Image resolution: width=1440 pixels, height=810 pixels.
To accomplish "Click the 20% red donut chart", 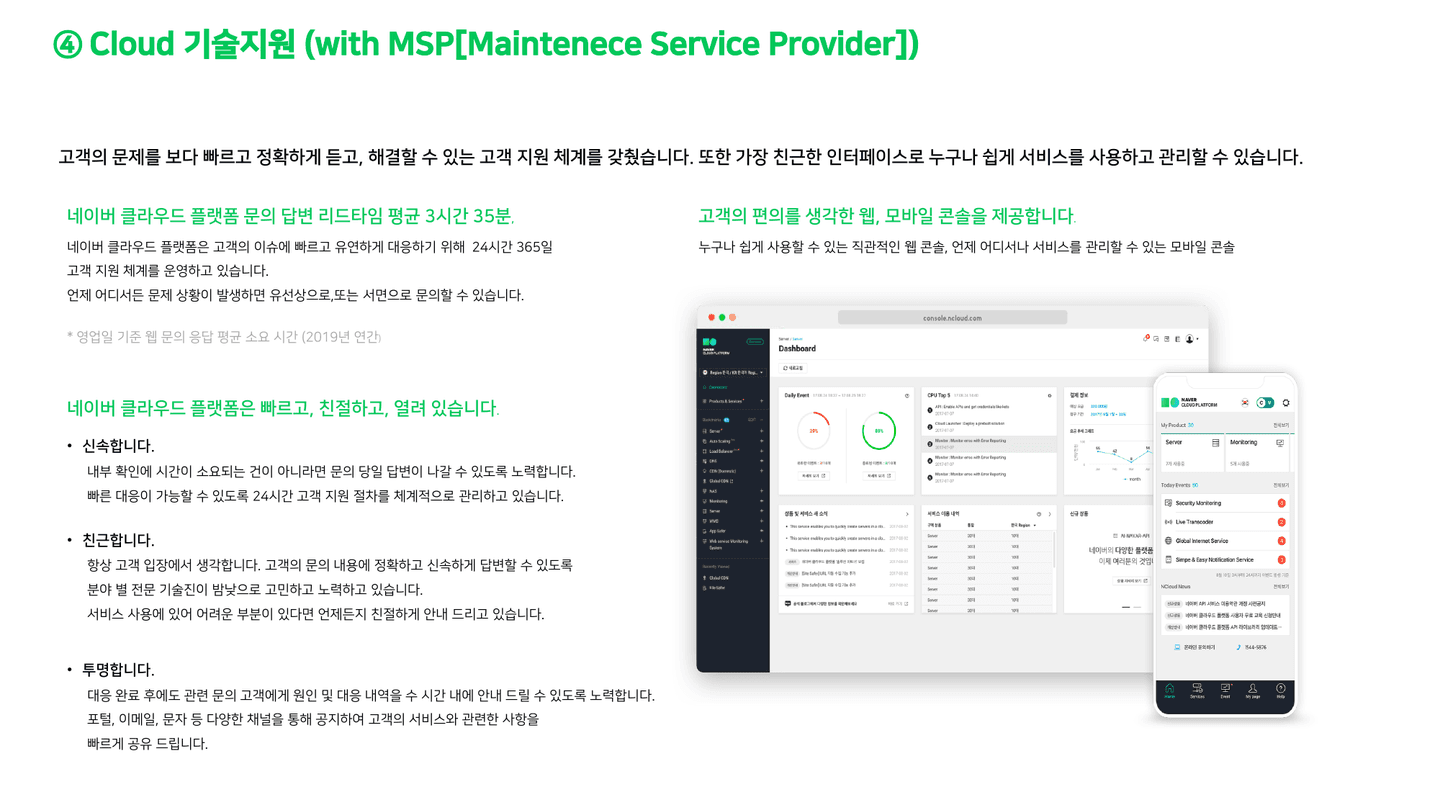I will 814,431.
